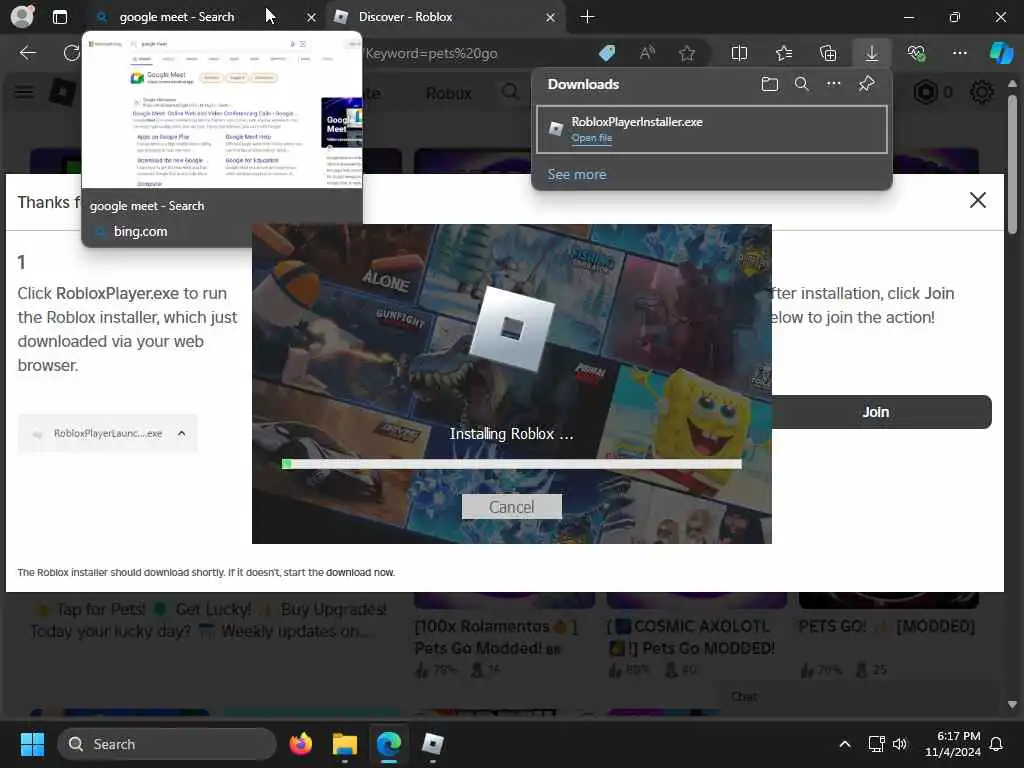Show hidden system tray icons

coord(844,744)
